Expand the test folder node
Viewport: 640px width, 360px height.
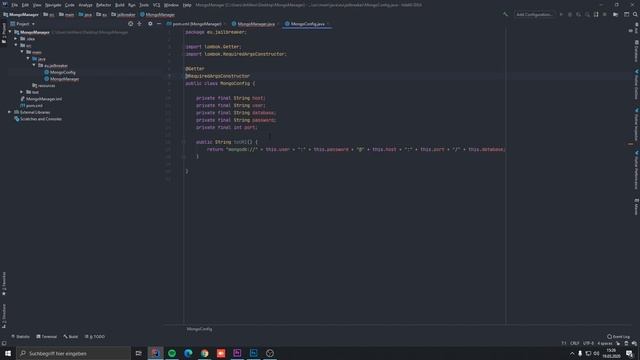tap(22, 92)
